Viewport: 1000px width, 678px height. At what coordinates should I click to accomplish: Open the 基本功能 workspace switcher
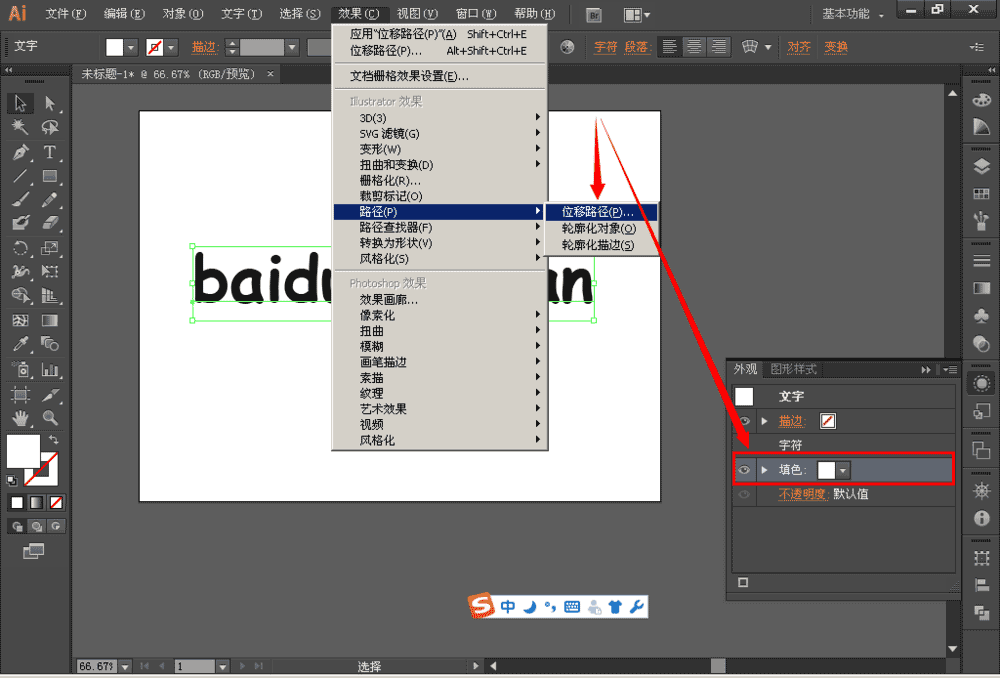tap(853, 14)
